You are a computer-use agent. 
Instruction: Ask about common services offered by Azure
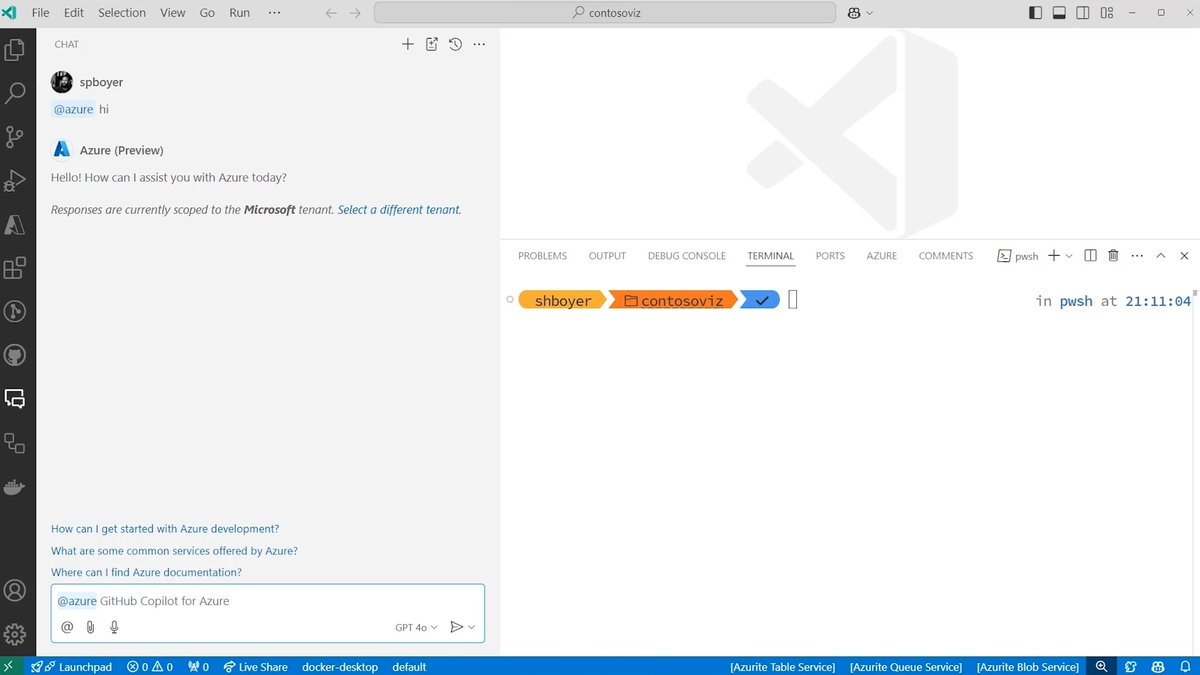(x=174, y=551)
